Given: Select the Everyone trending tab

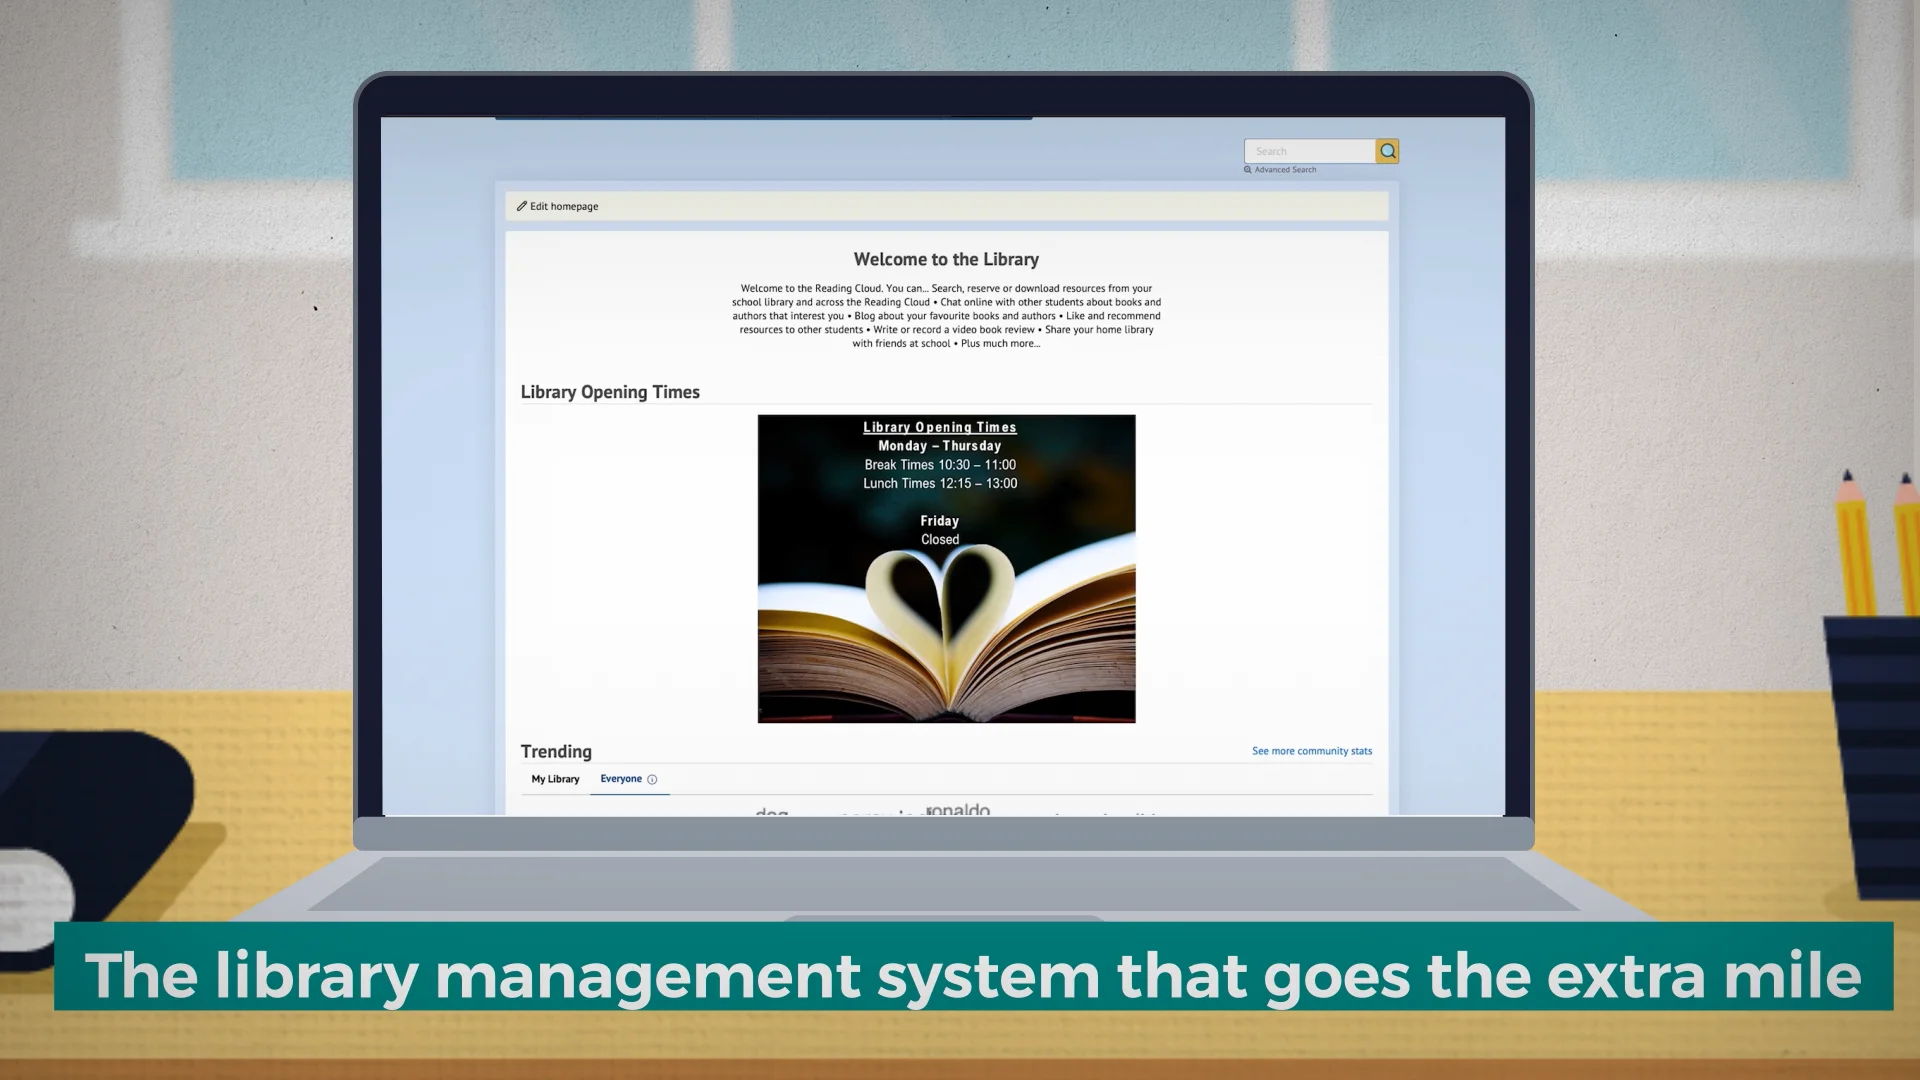Looking at the screenshot, I should tap(620, 779).
